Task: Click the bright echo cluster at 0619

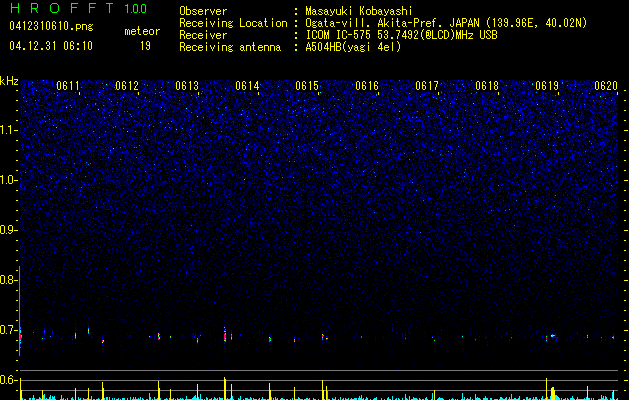Action: (x=554, y=335)
